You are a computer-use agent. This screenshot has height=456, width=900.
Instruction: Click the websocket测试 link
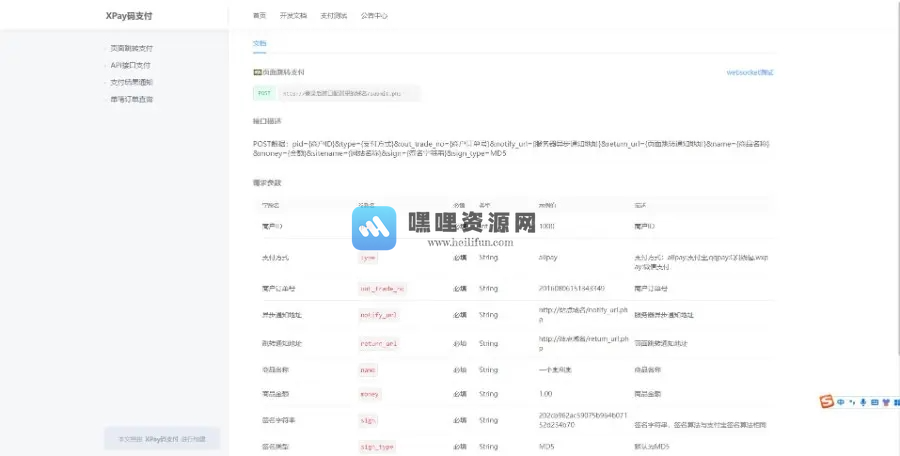pos(750,72)
